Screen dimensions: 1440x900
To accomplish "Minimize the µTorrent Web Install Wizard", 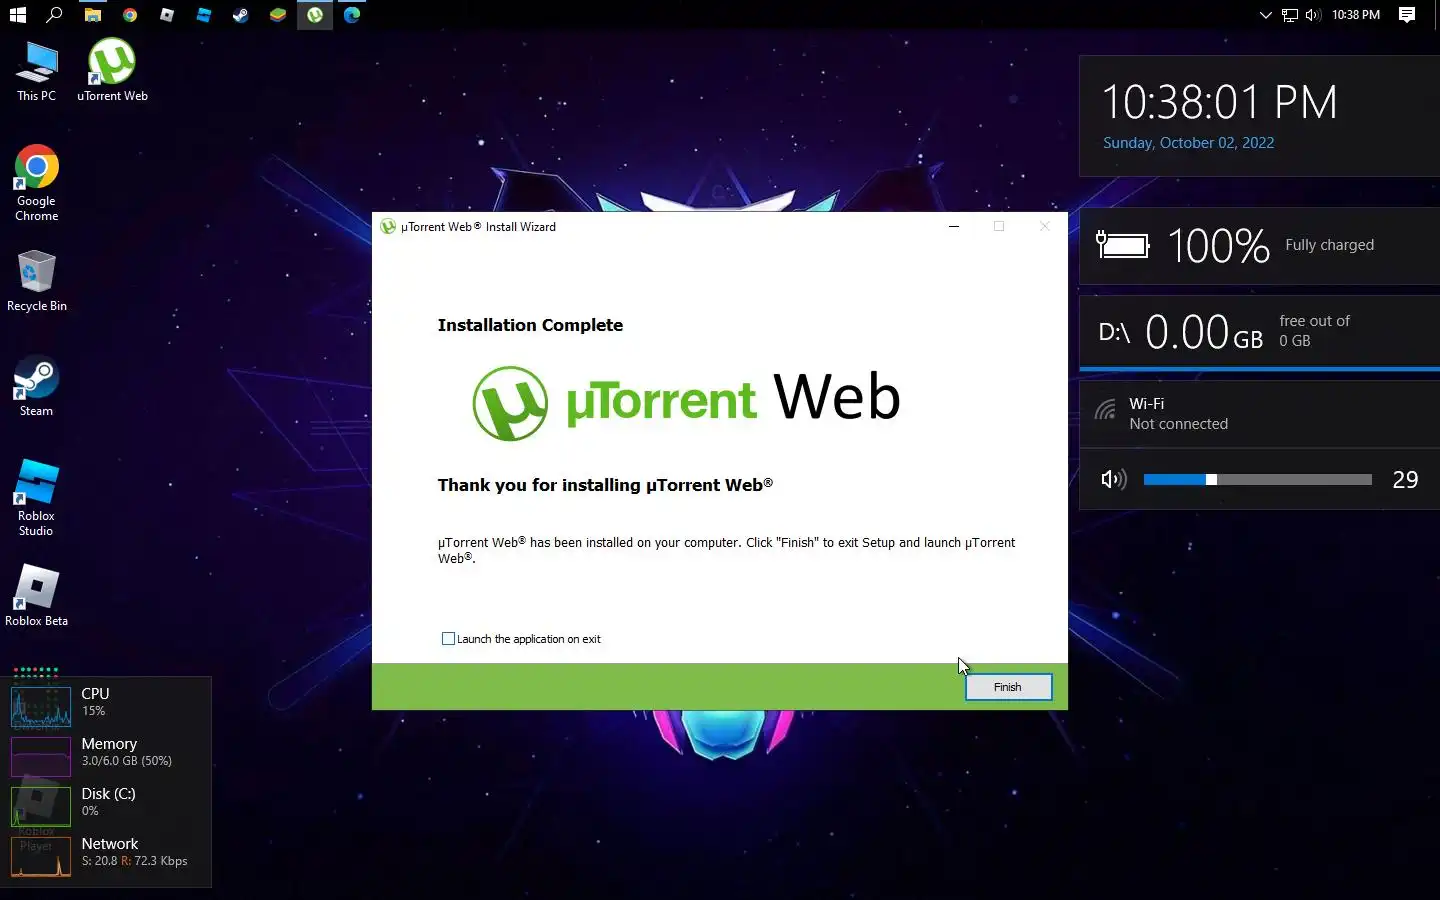I will point(954,227).
